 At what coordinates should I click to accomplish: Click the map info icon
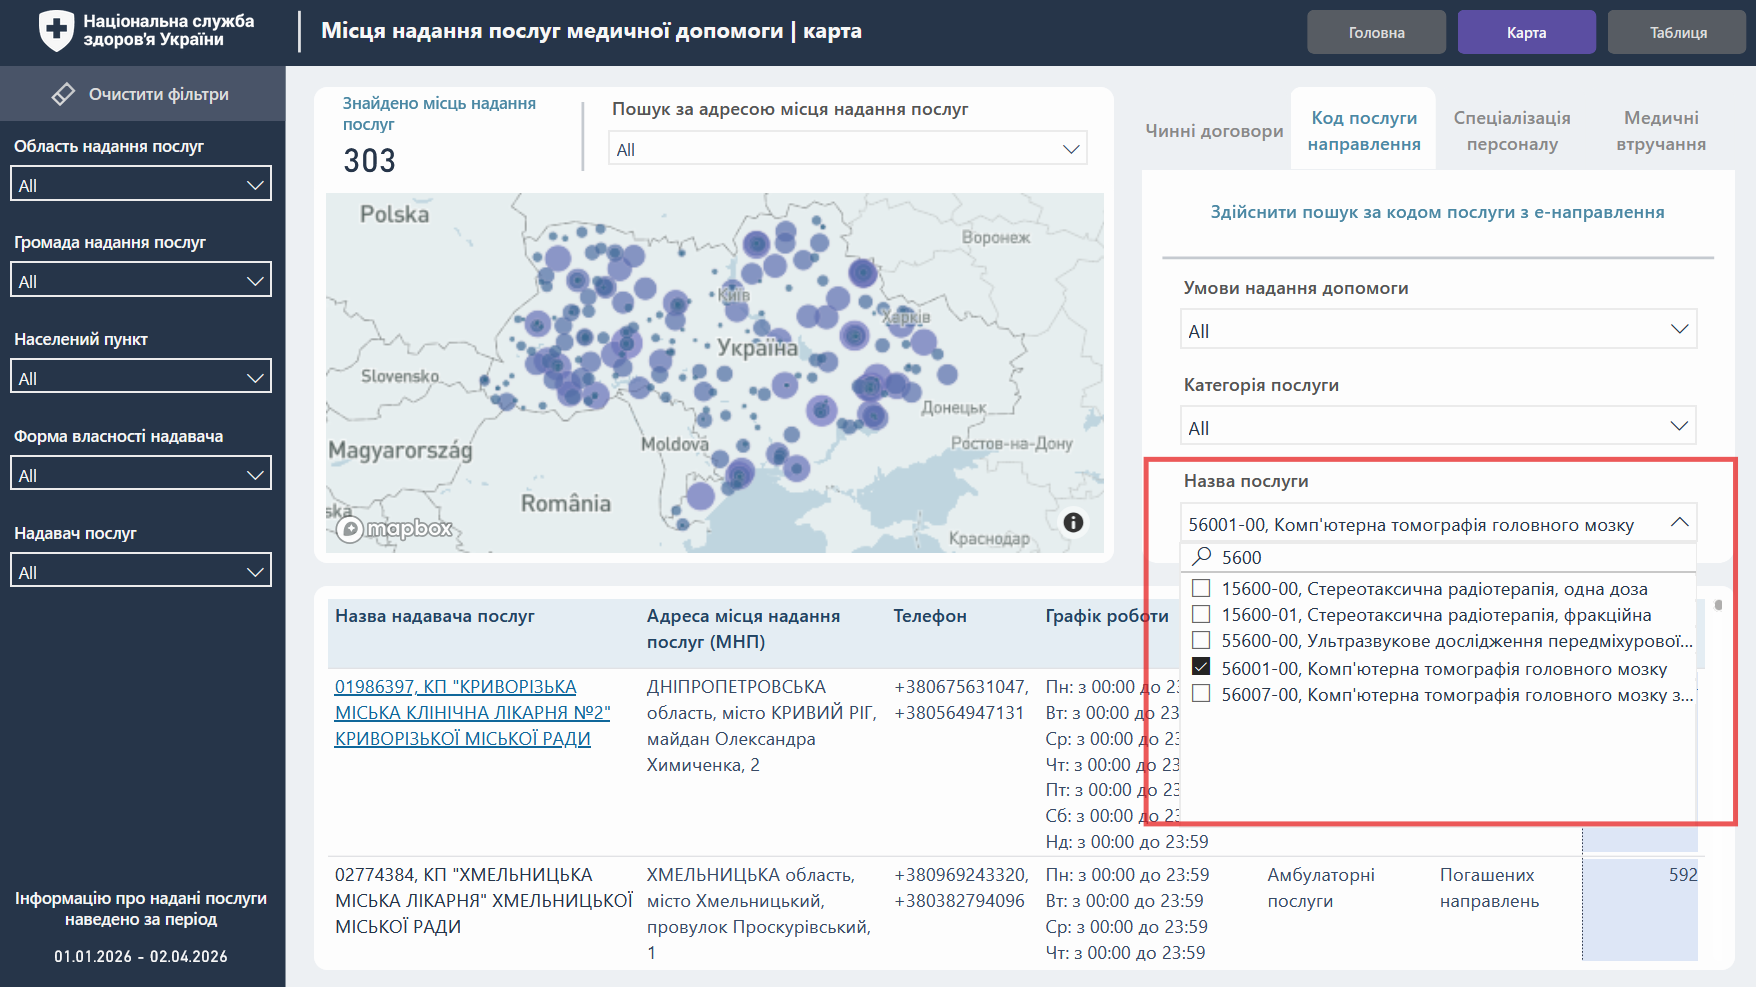click(x=1073, y=522)
